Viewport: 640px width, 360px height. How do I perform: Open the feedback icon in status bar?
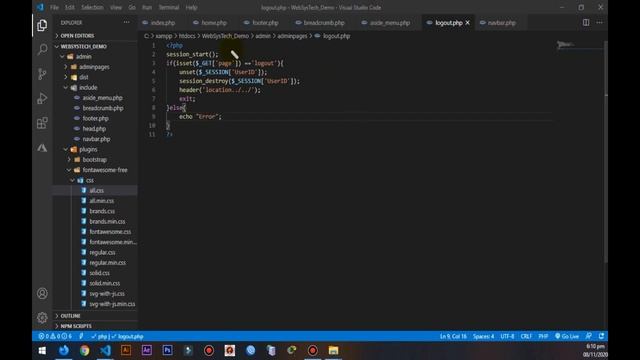(x=589, y=336)
